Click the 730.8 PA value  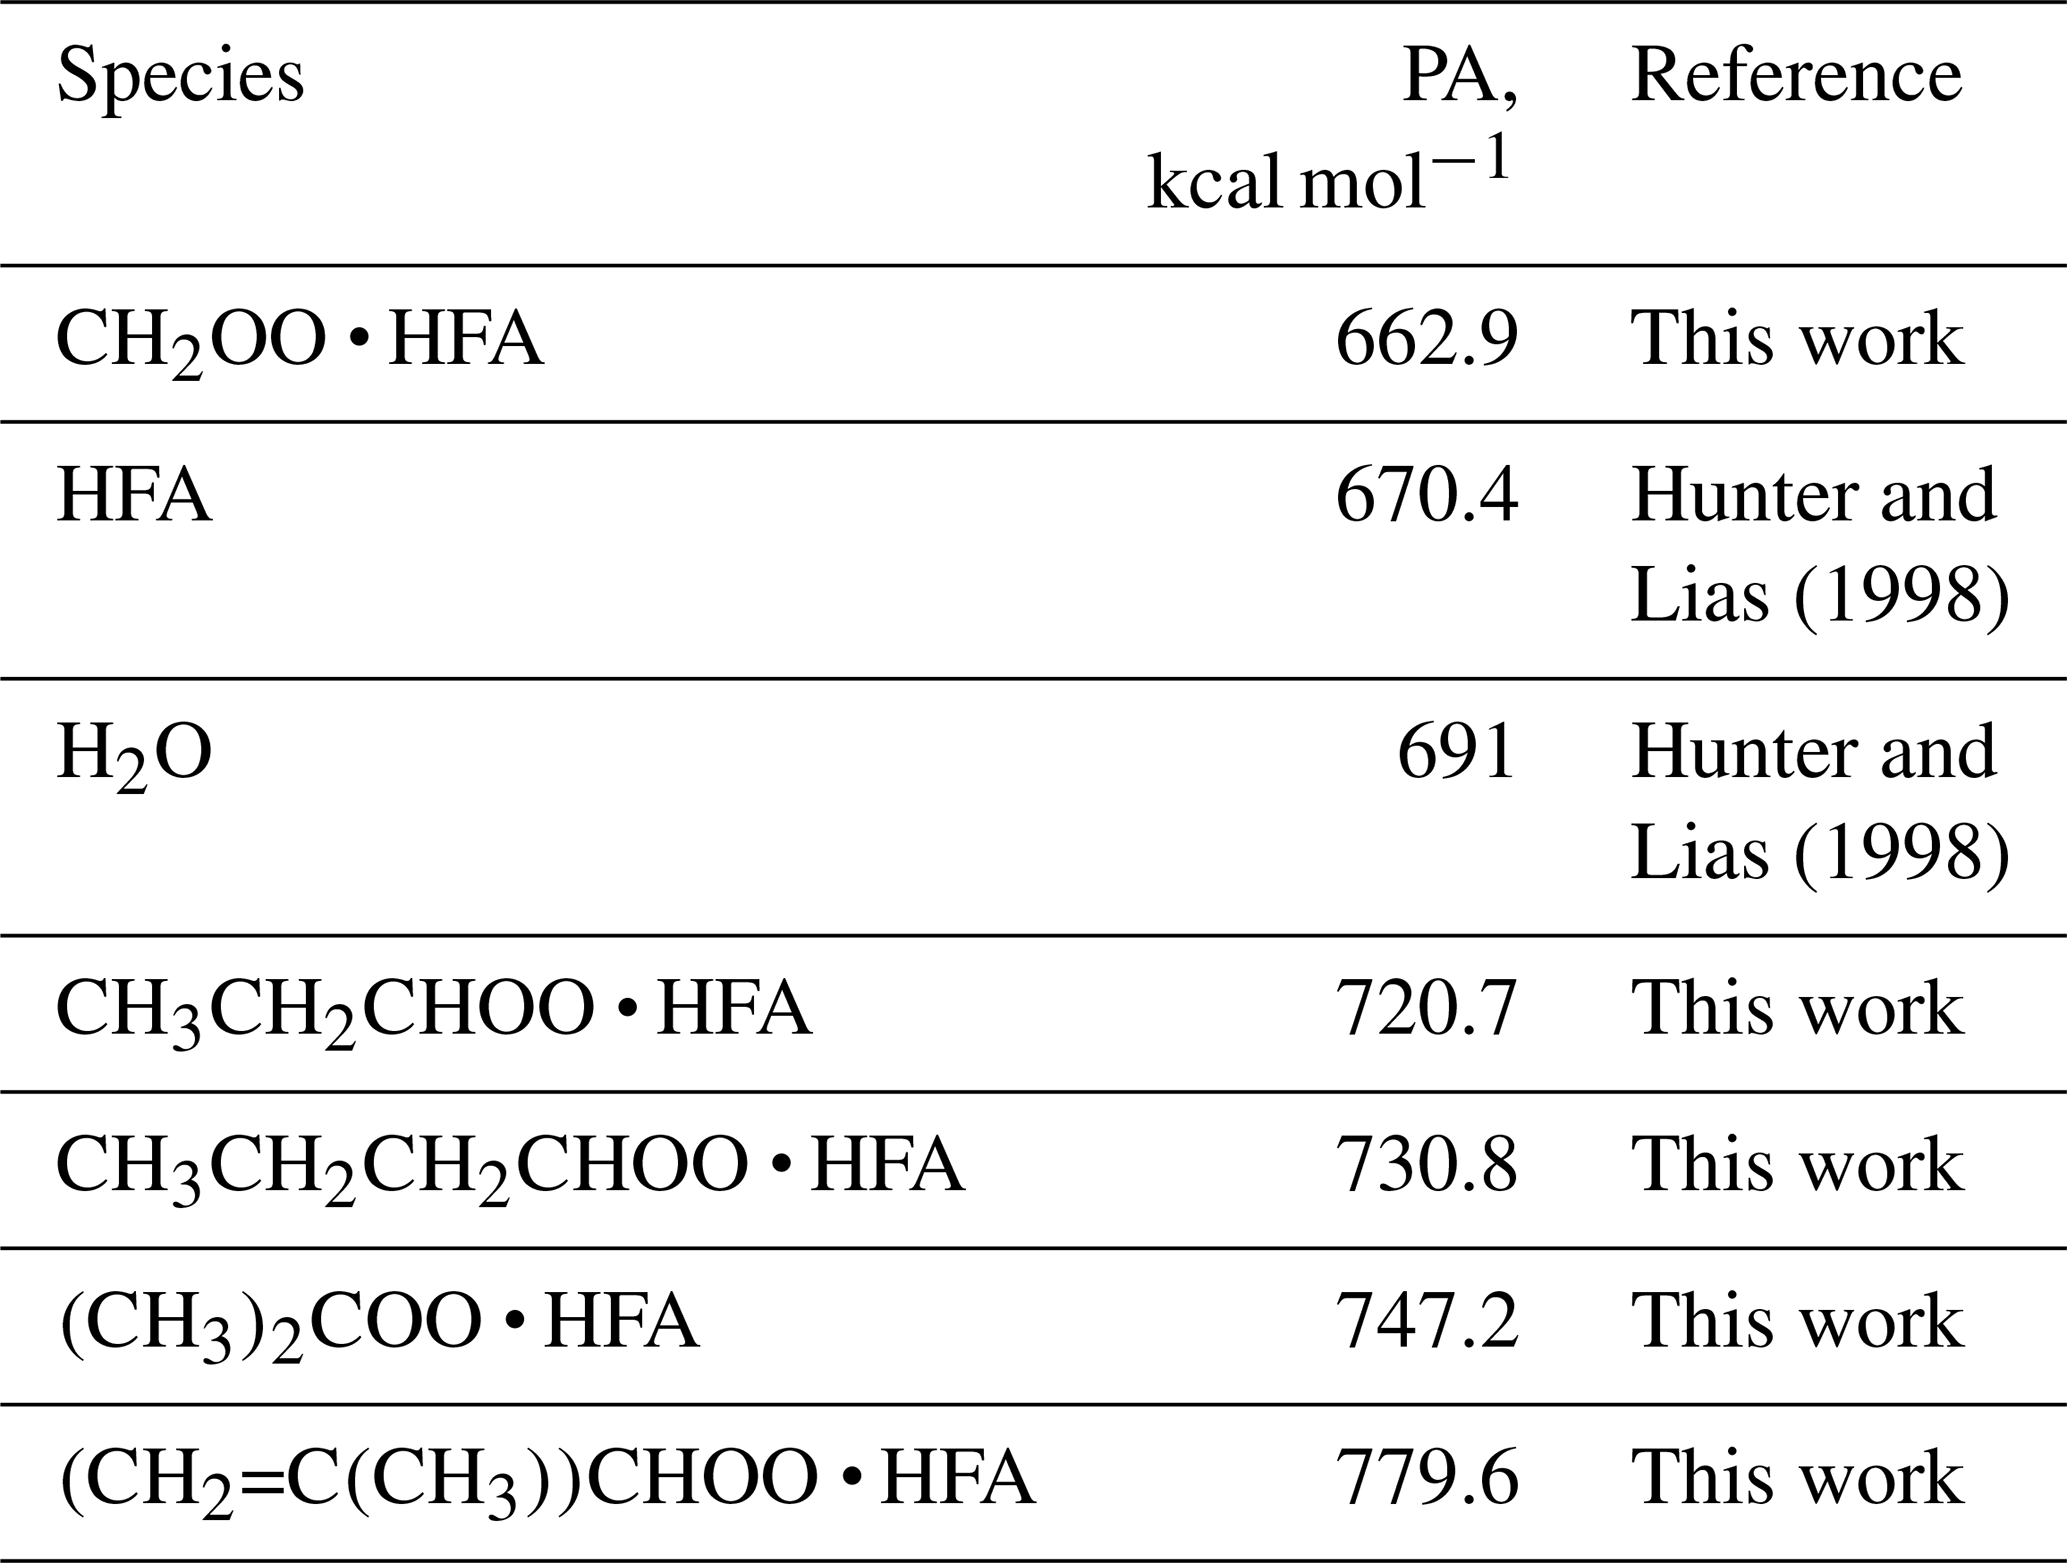(1427, 1166)
